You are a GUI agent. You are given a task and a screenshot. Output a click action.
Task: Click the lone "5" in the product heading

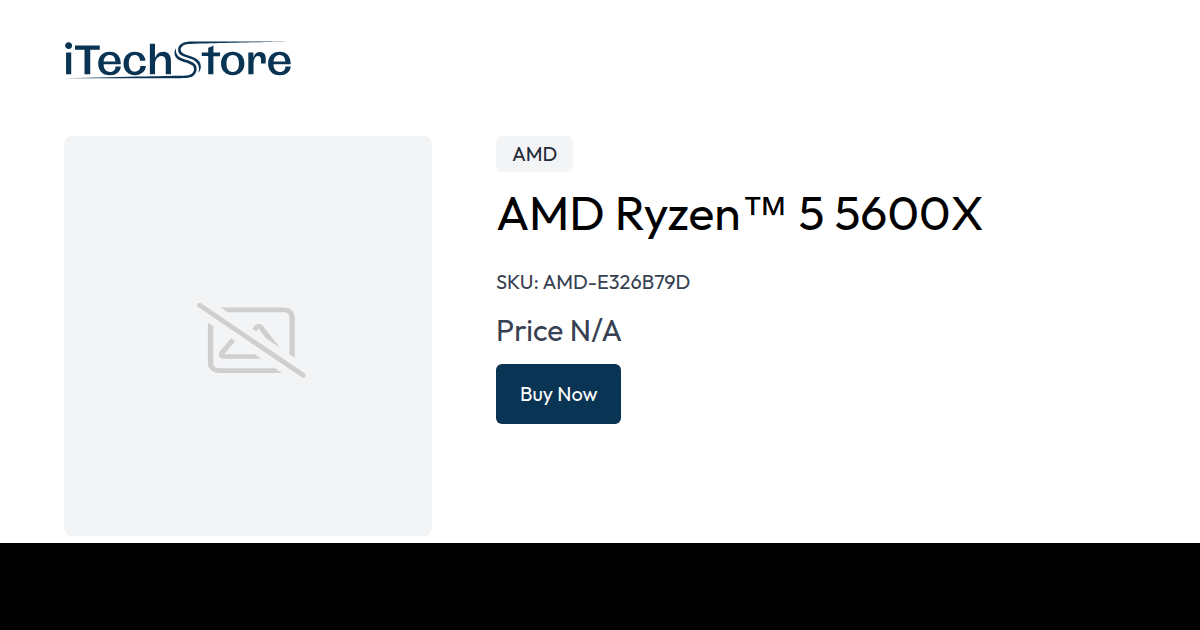pos(811,215)
